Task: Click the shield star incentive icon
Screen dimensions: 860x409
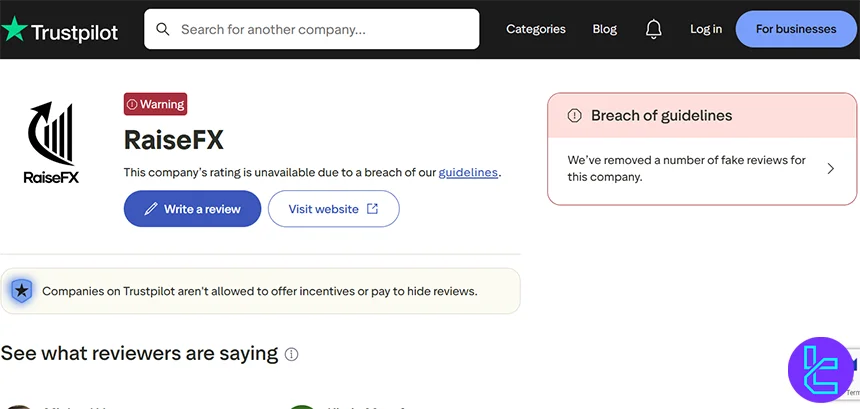Action: 21,291
